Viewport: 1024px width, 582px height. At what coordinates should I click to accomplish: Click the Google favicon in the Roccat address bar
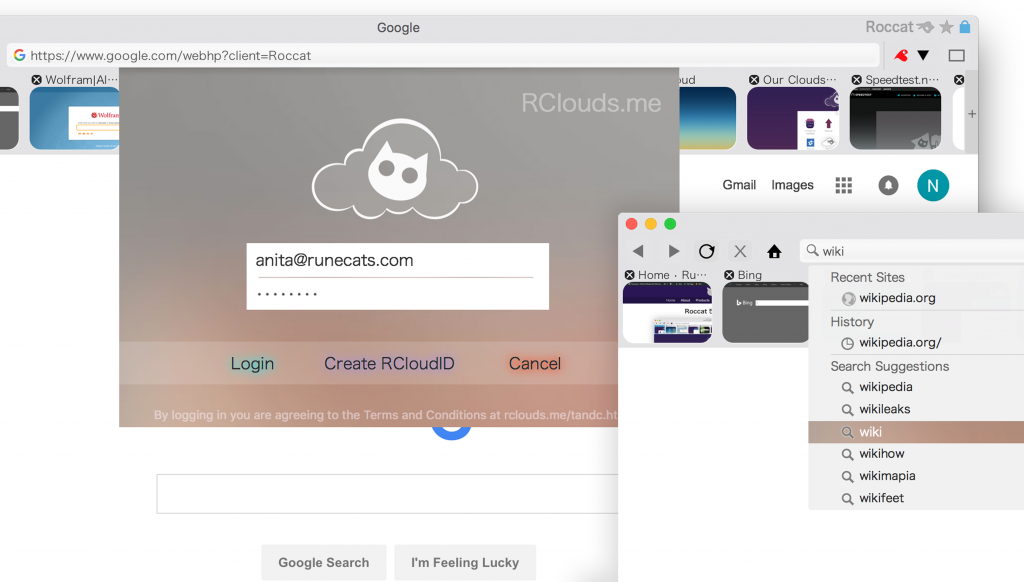[20, 56]
